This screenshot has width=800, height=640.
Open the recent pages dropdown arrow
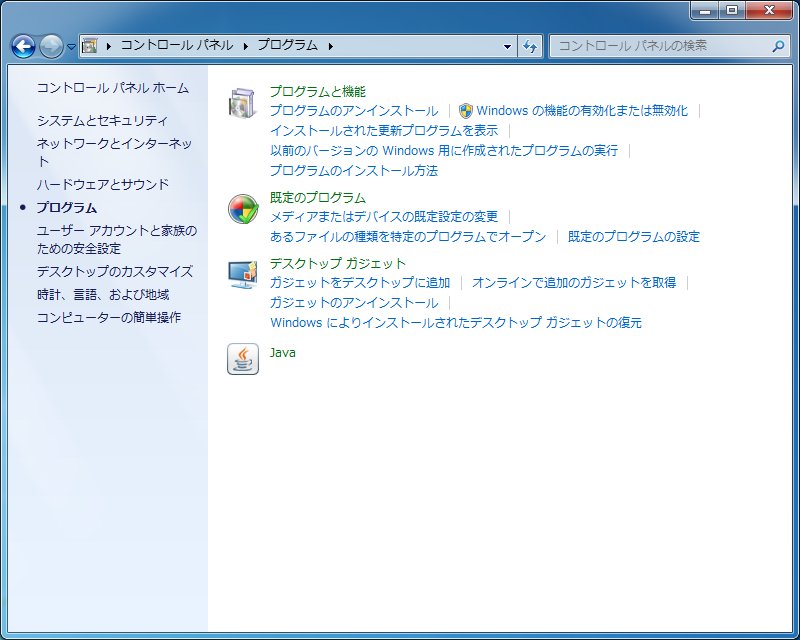pyautogui.click(x=71, y=47)
